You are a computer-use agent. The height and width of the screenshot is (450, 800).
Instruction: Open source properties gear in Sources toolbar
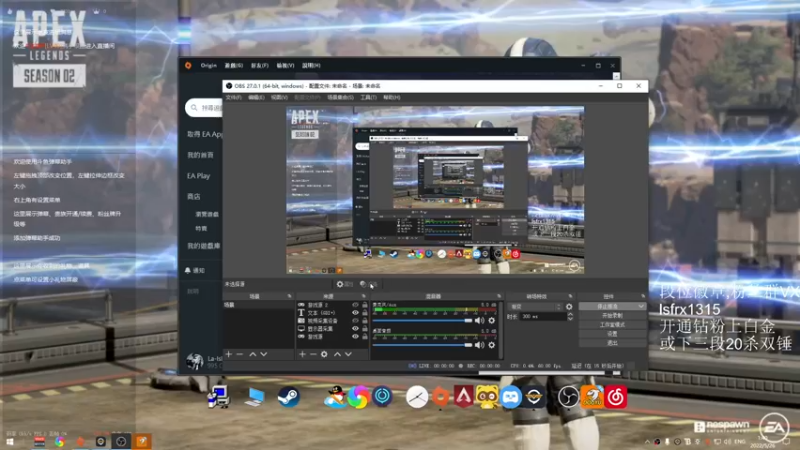[324, 354]
